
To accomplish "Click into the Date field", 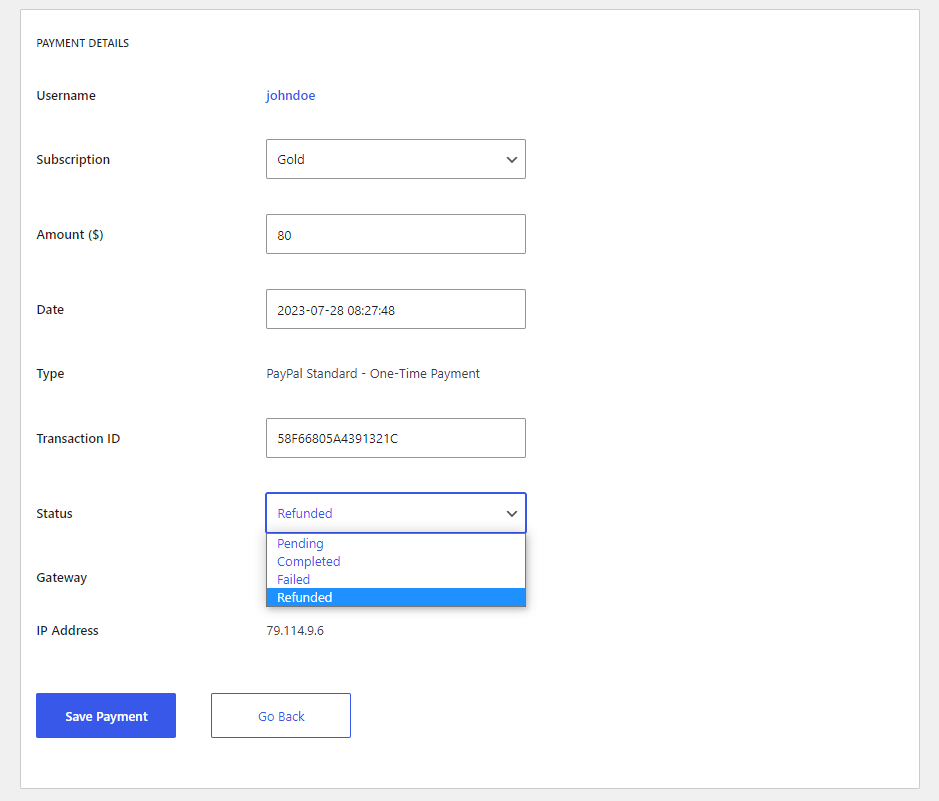I will [x=396, y=309].
